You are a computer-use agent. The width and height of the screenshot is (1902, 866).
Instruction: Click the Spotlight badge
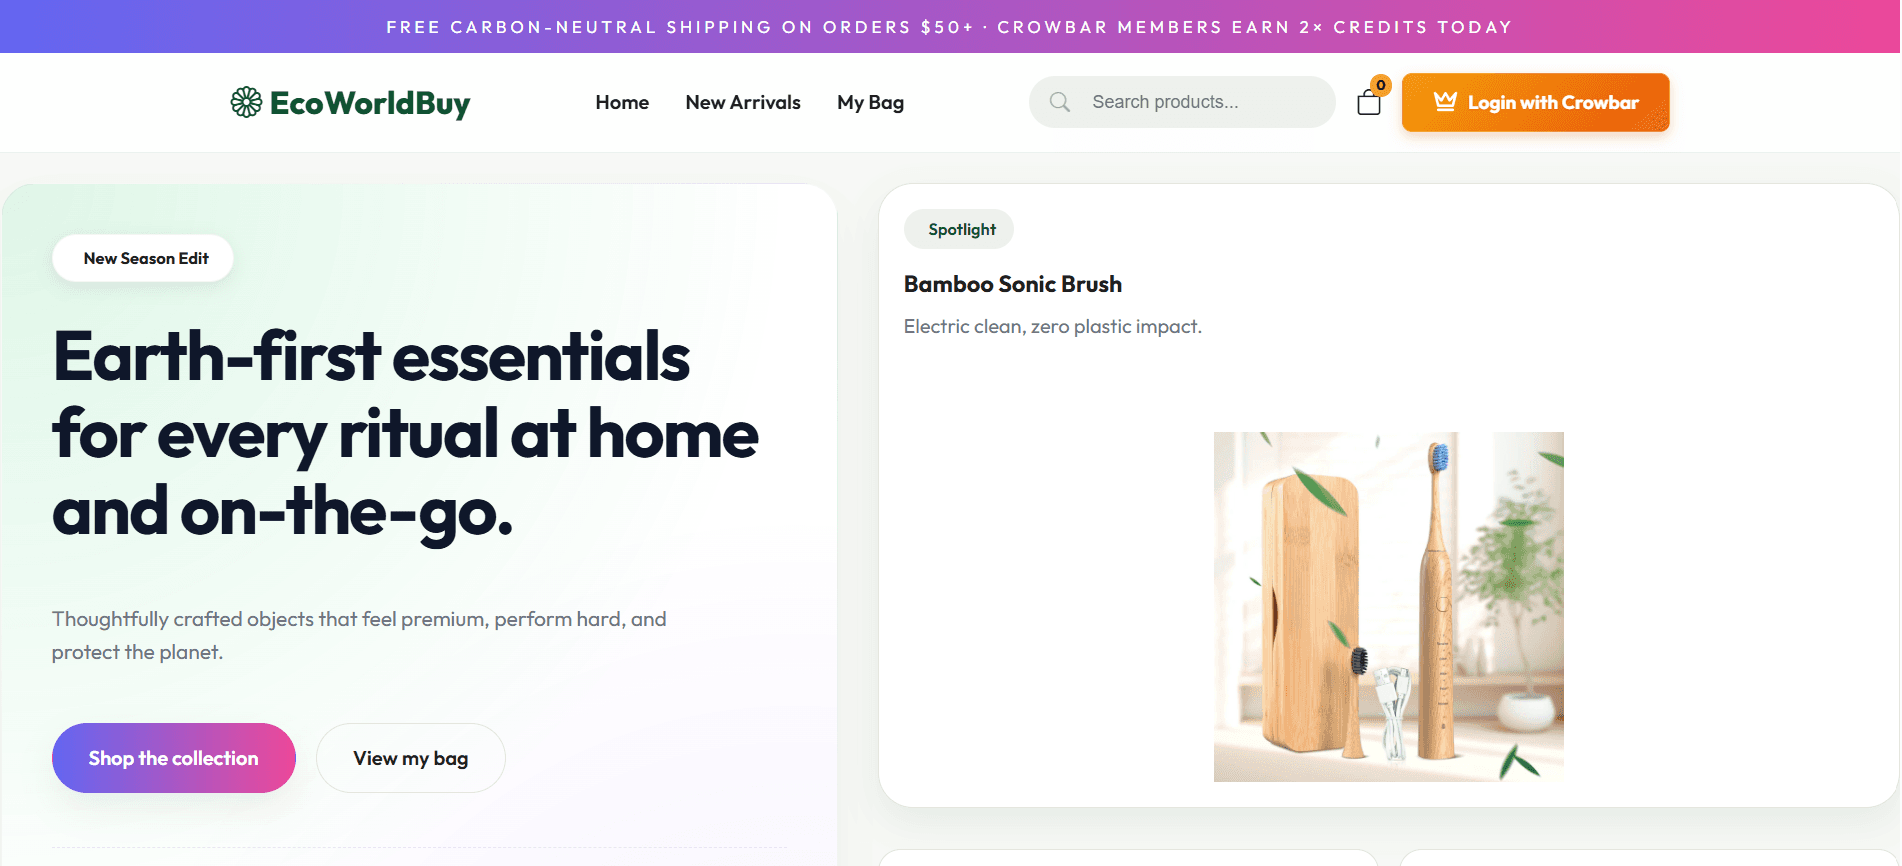959,229
